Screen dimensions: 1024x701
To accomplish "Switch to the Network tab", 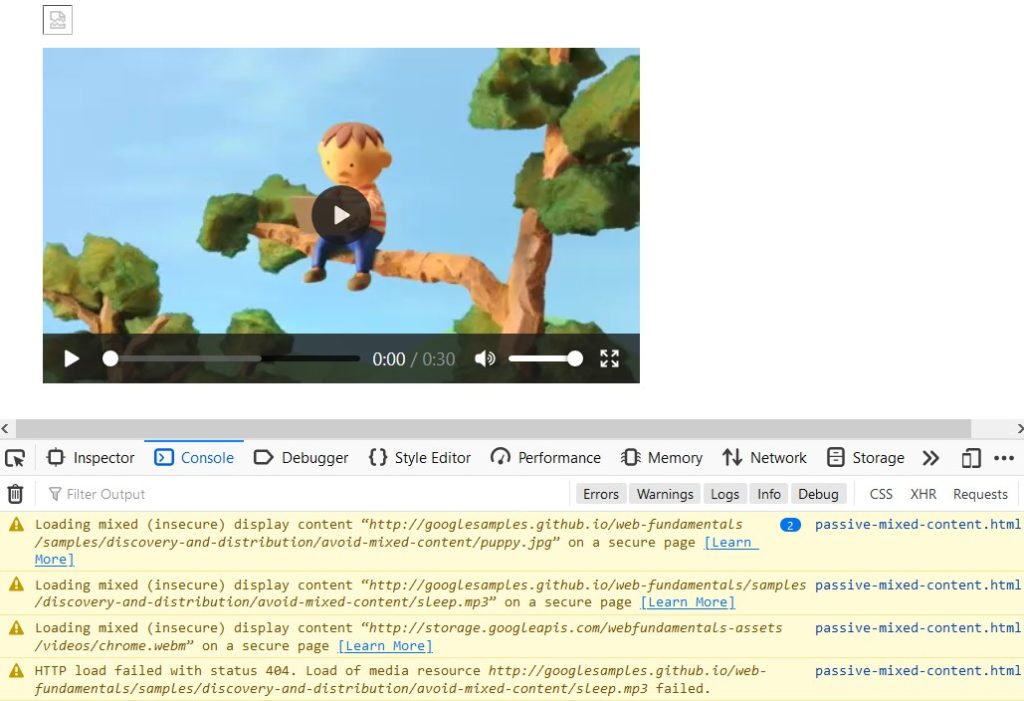I will coord(765,458).
